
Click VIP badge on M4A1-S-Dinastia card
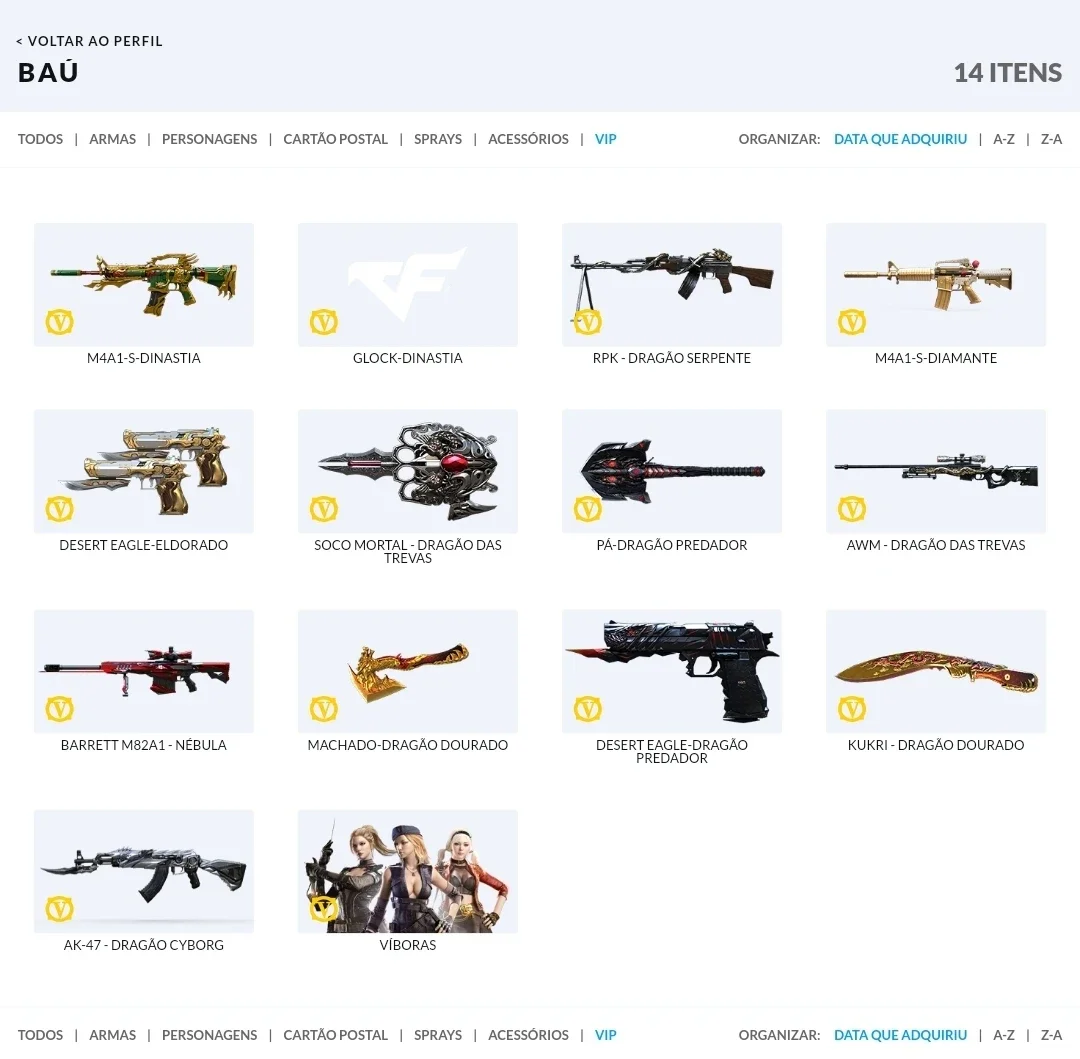click(60, 322)
